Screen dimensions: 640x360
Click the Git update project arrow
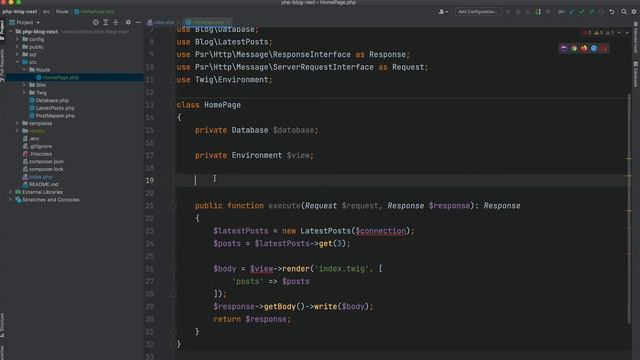pos(571,12)
